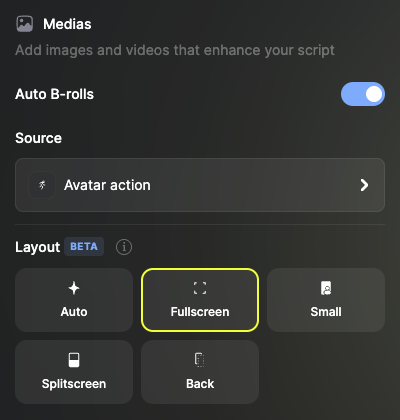Click the Back layout layered icon
Screen dimensions: 400x420
(x=200, y=360)
